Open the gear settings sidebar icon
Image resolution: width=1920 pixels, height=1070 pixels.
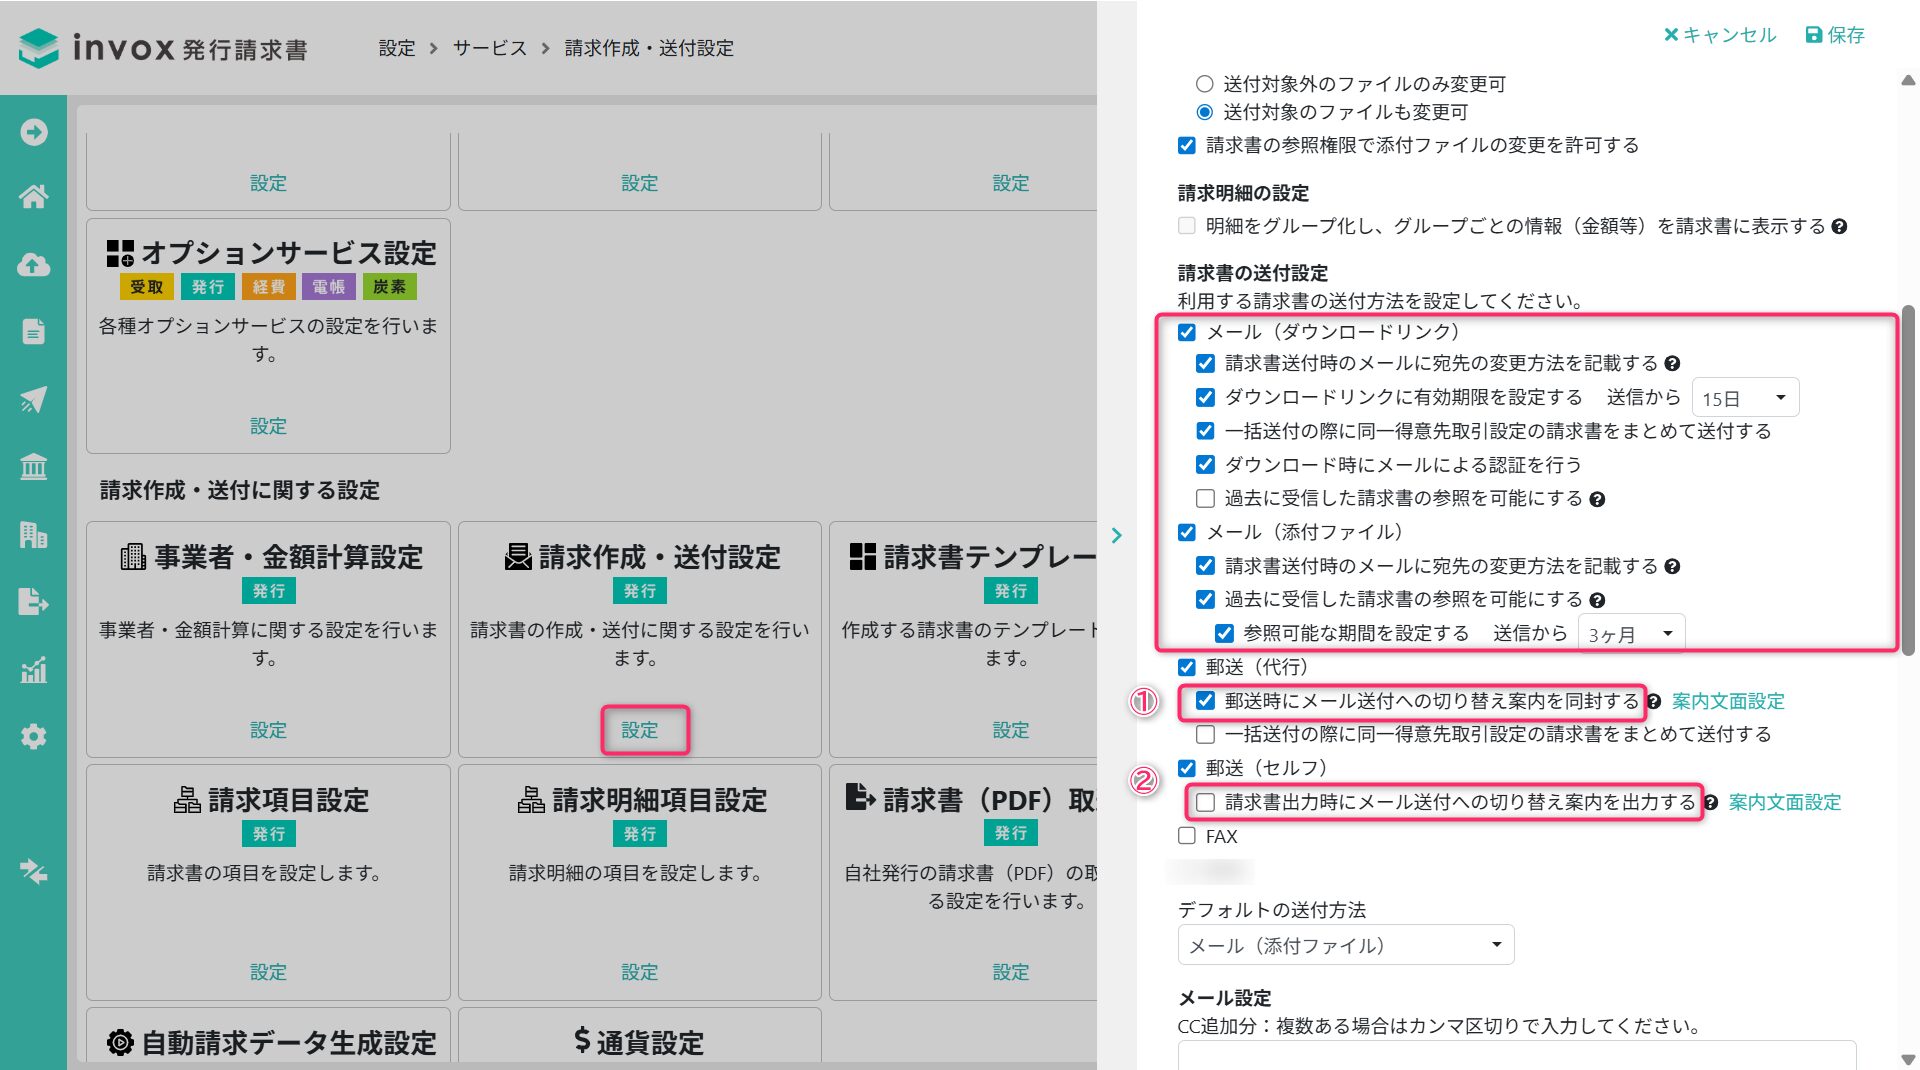pos(34,737)
